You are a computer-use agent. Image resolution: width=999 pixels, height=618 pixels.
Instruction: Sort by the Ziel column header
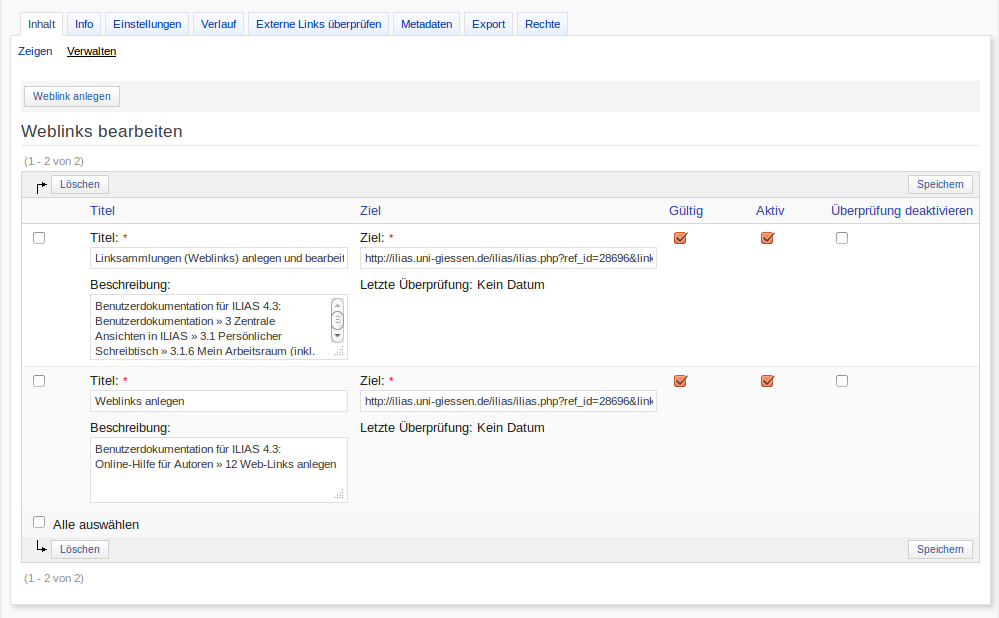pos(370,210)
